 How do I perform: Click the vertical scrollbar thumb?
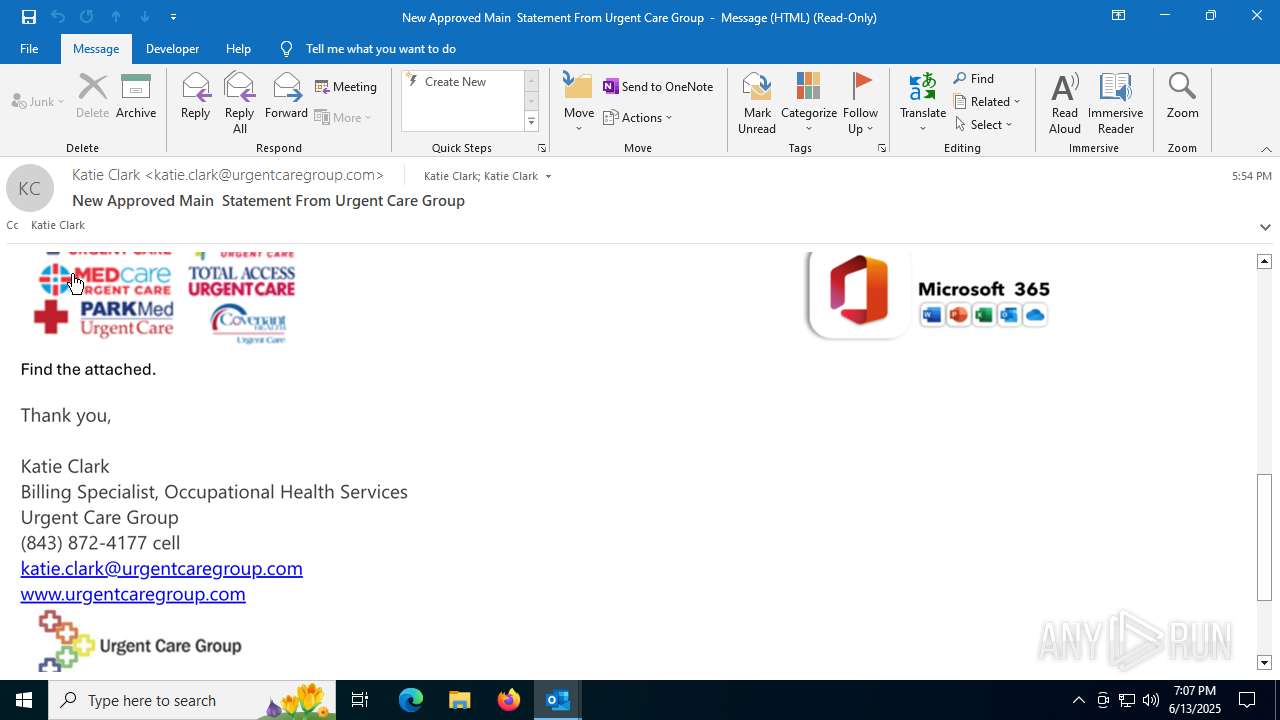click(x=1264, y=536)
